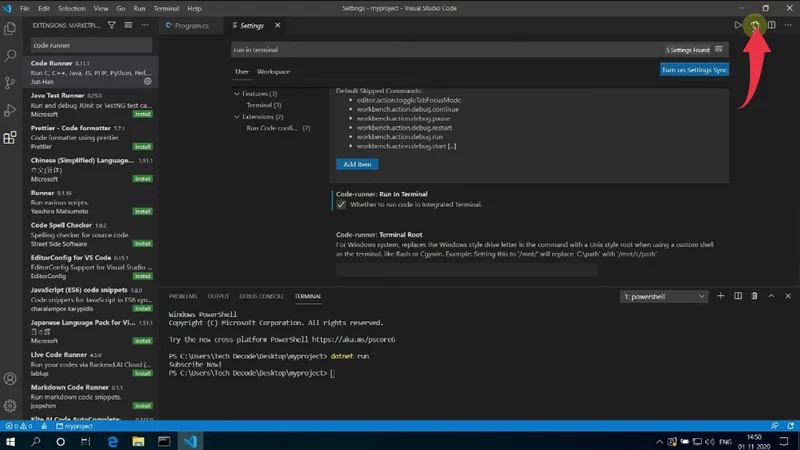Viewport: 800px width, 450px height.
Task: Click the extensions search box with code runner
Action: pyautogui.click(x=90, y=45)
